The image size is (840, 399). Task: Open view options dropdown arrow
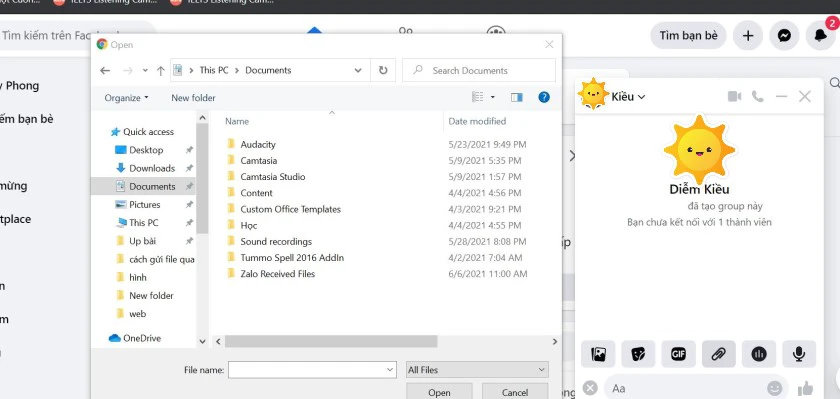(493, 97)
